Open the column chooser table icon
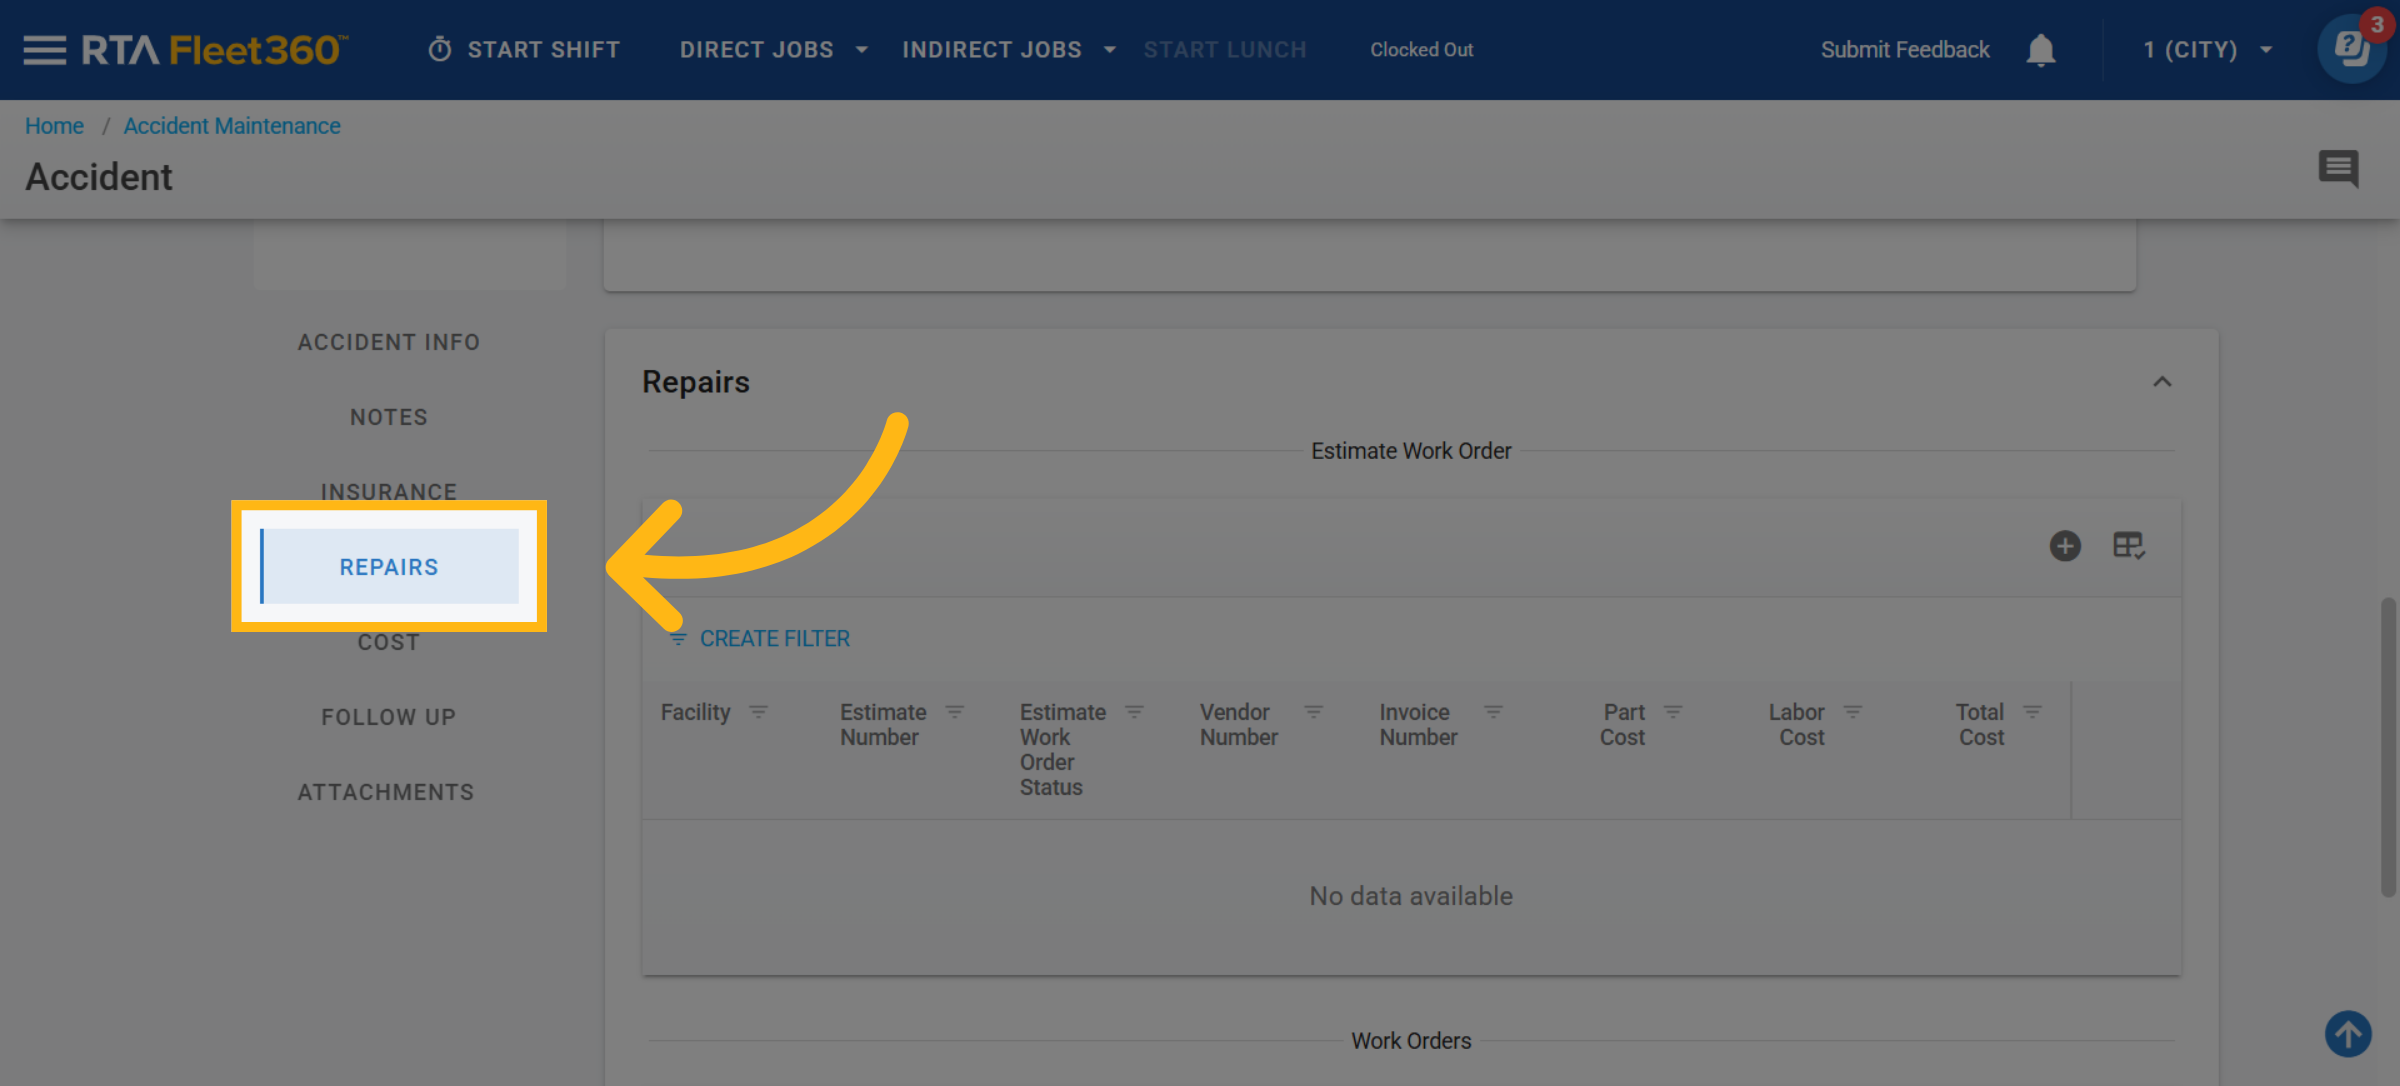2400x1086 pixels. tap(2128, 546)
